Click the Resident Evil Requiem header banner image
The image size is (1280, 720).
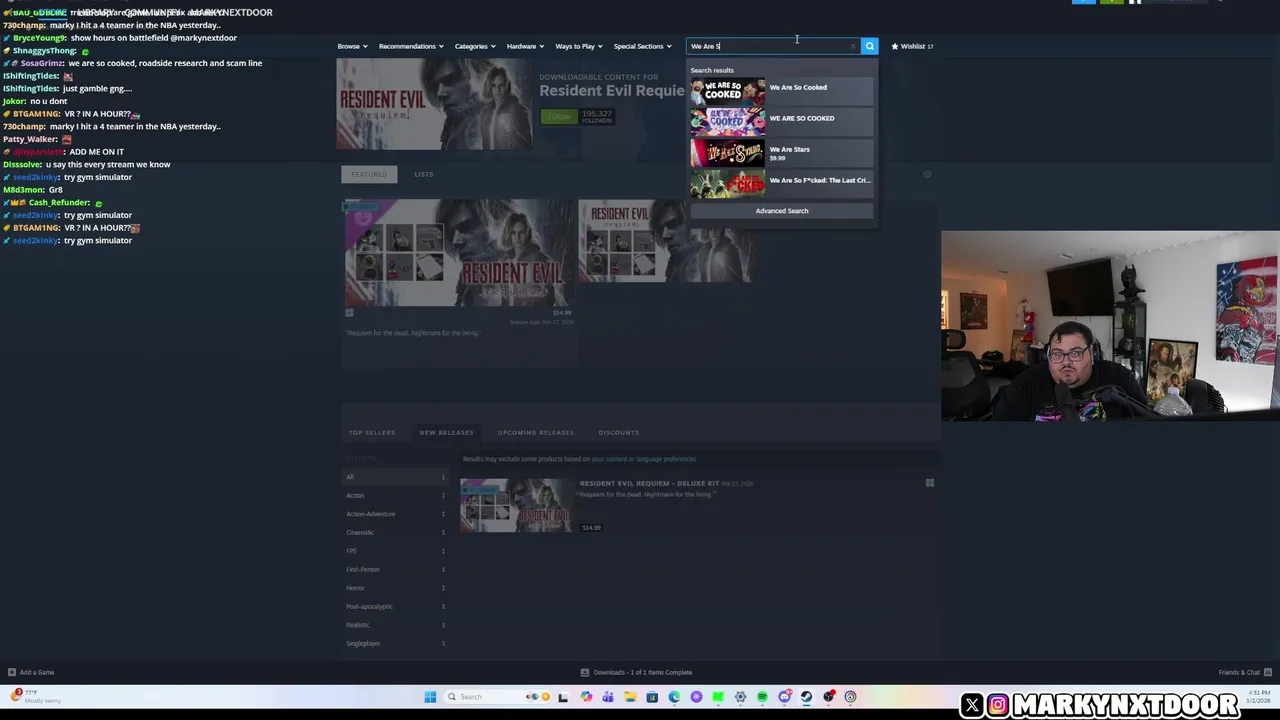tap(434, 104)
